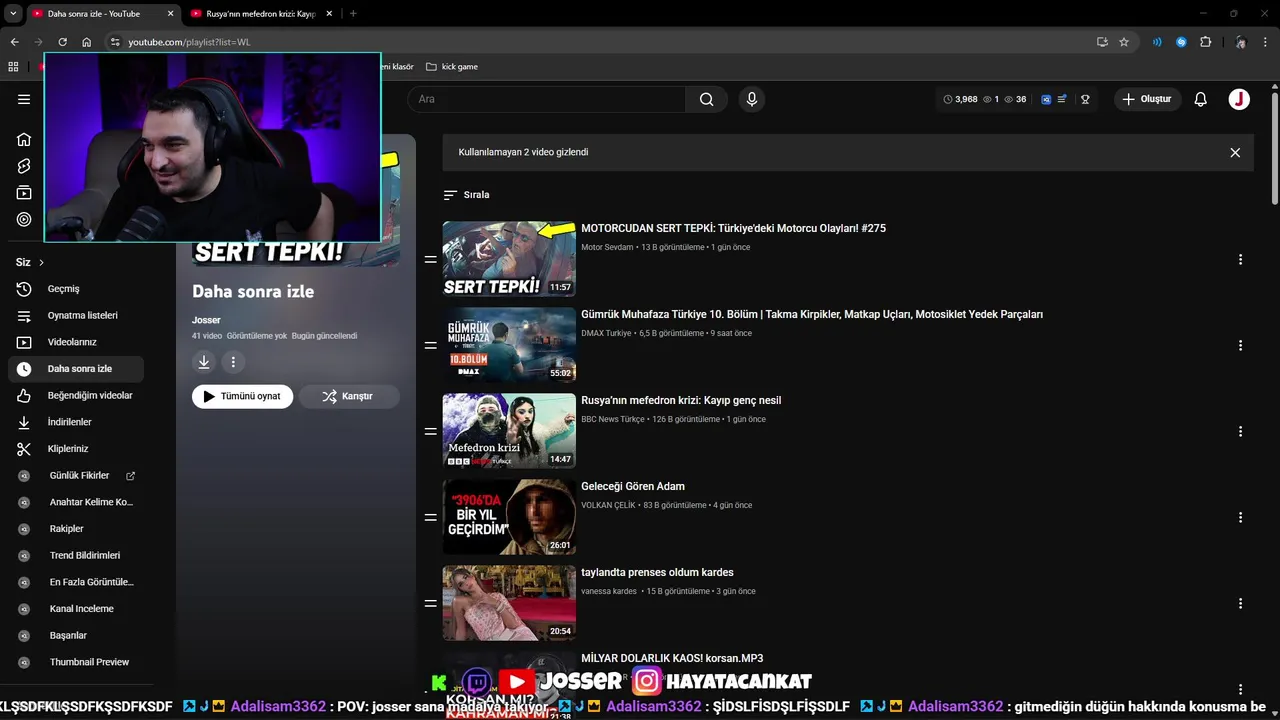Click the blue IQ extension icon
Screen dimensions: 1280x720
click(1046, 99)
